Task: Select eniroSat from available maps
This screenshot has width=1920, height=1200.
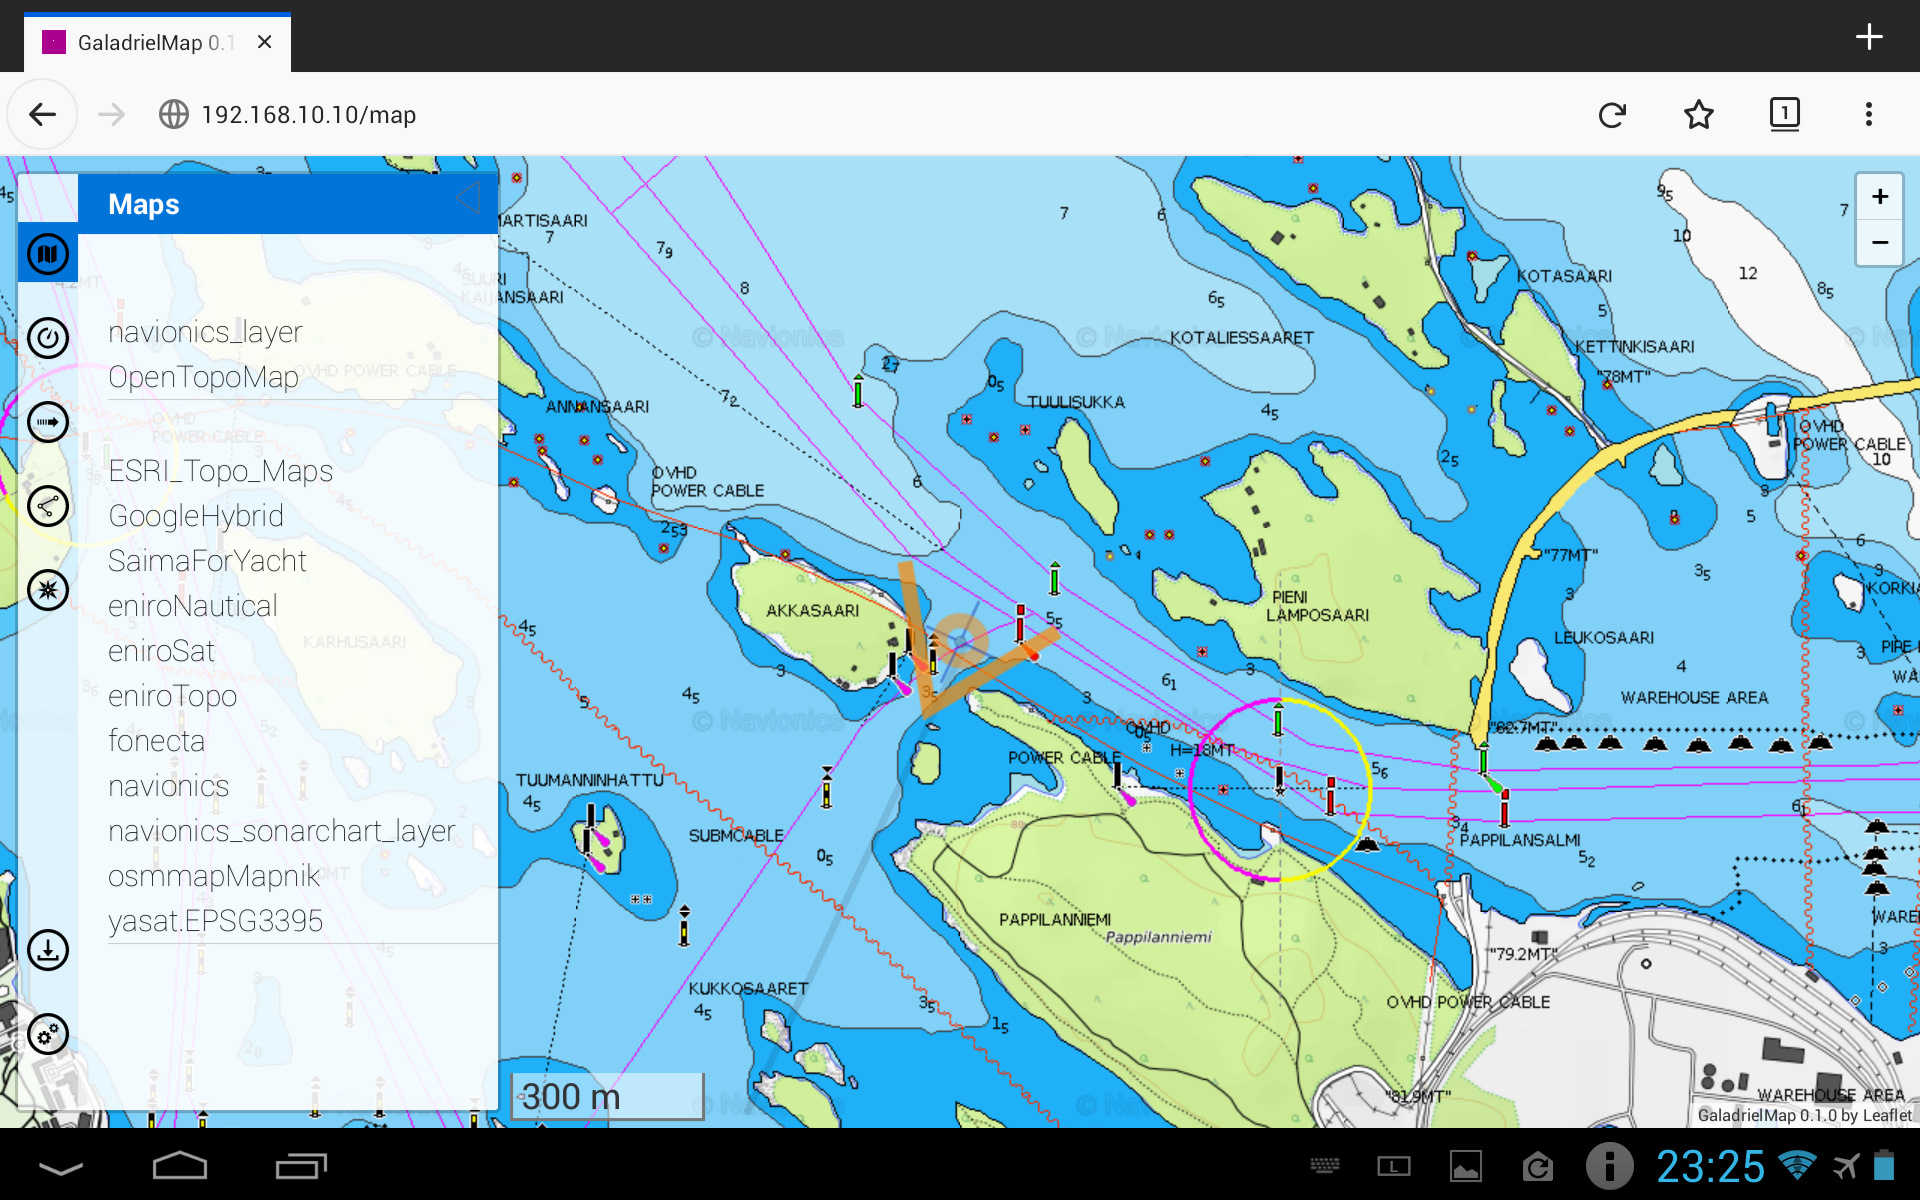Action: (x=162, y=651)
